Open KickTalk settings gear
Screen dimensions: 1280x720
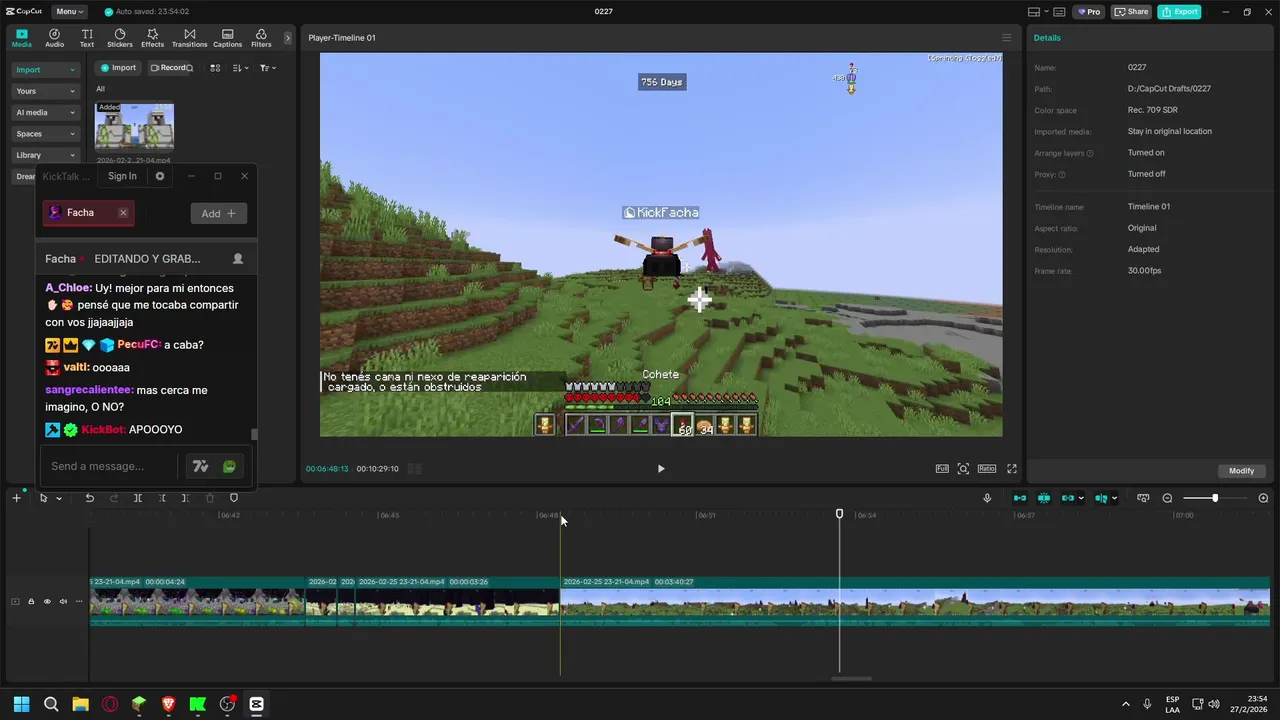(159, 176)
